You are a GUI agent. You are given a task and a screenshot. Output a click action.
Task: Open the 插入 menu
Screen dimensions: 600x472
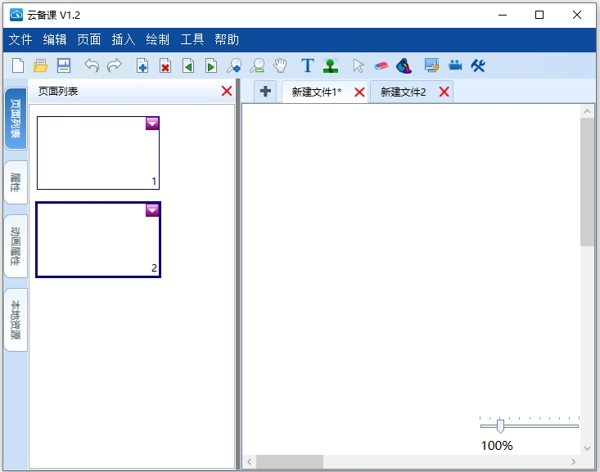click(x=123, y=40)
